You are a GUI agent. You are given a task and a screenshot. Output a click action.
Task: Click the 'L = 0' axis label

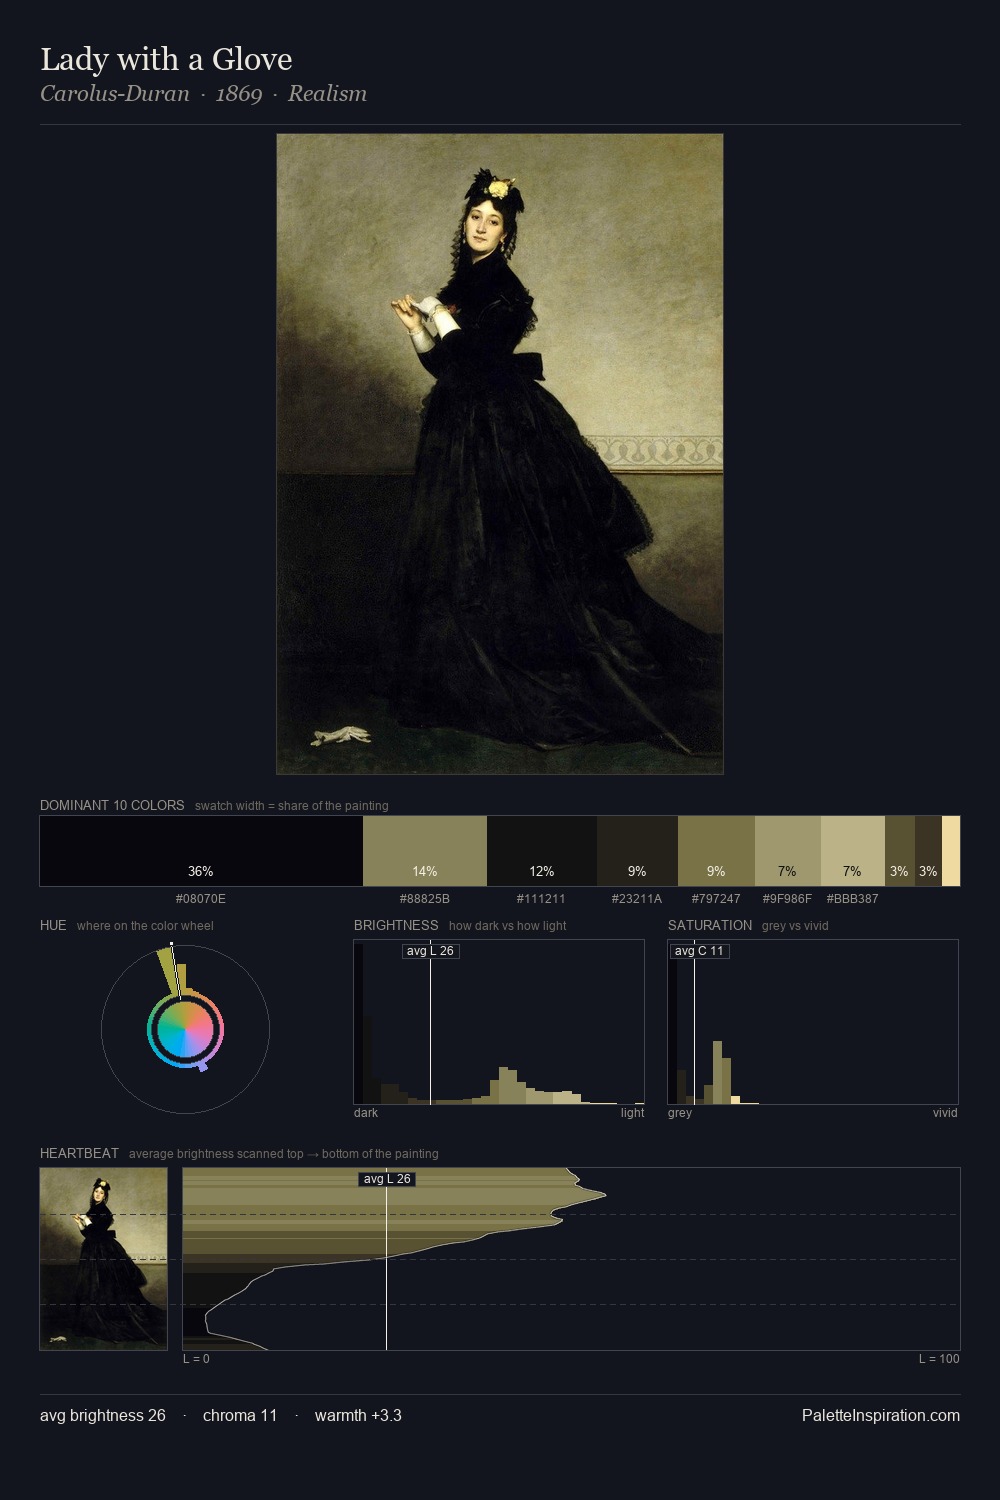pos(197,1359)
